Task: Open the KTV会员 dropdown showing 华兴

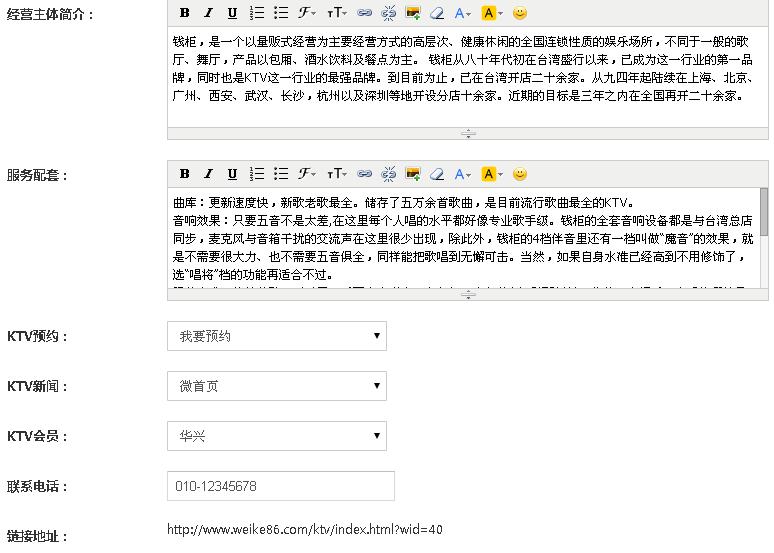Action: point(276,436)
